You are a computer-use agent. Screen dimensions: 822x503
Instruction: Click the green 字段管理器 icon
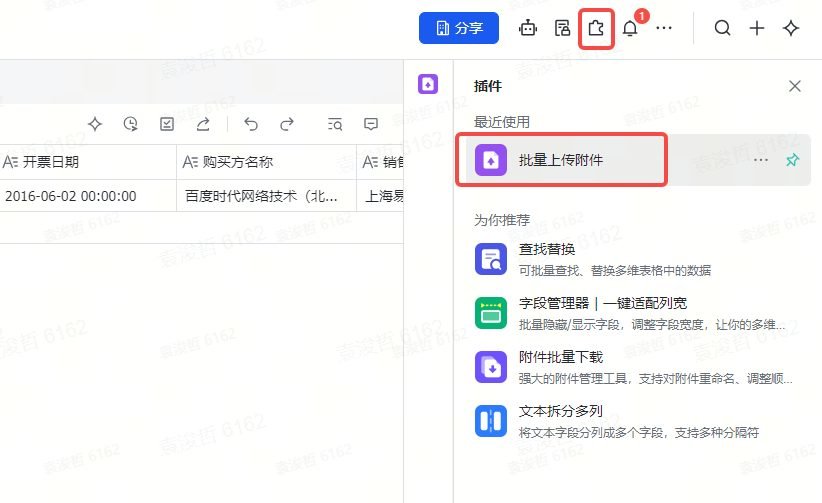pos(491,313)
